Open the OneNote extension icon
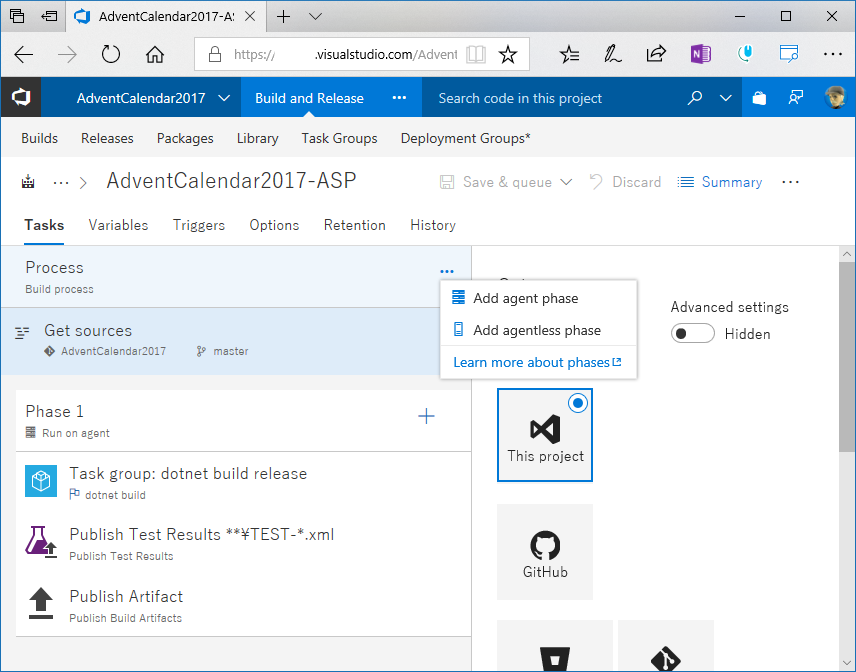Screen dimensions: 856x672 pos(700,54)
